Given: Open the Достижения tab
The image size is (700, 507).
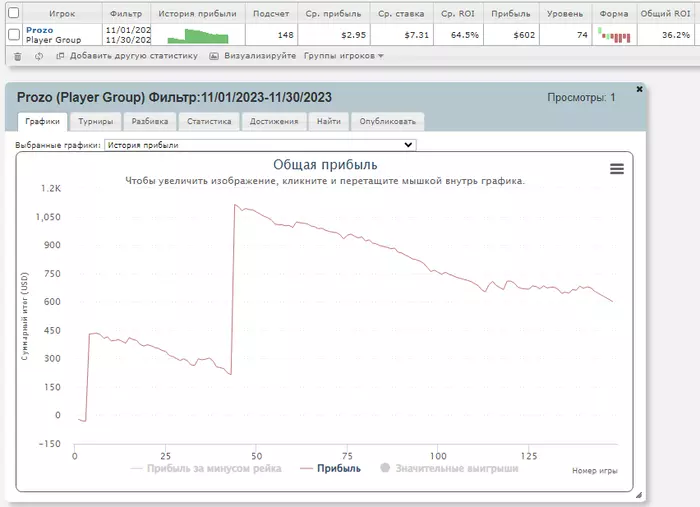Looking at the screenshot, I should point(274,121).
